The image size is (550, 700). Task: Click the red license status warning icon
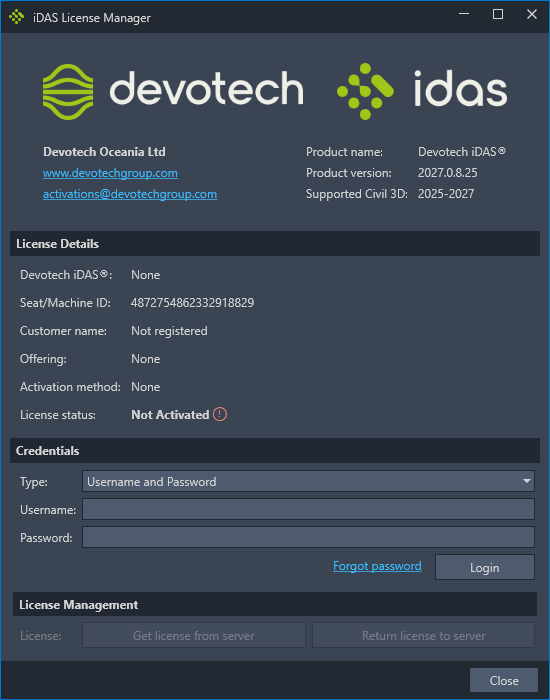[220, 414]
